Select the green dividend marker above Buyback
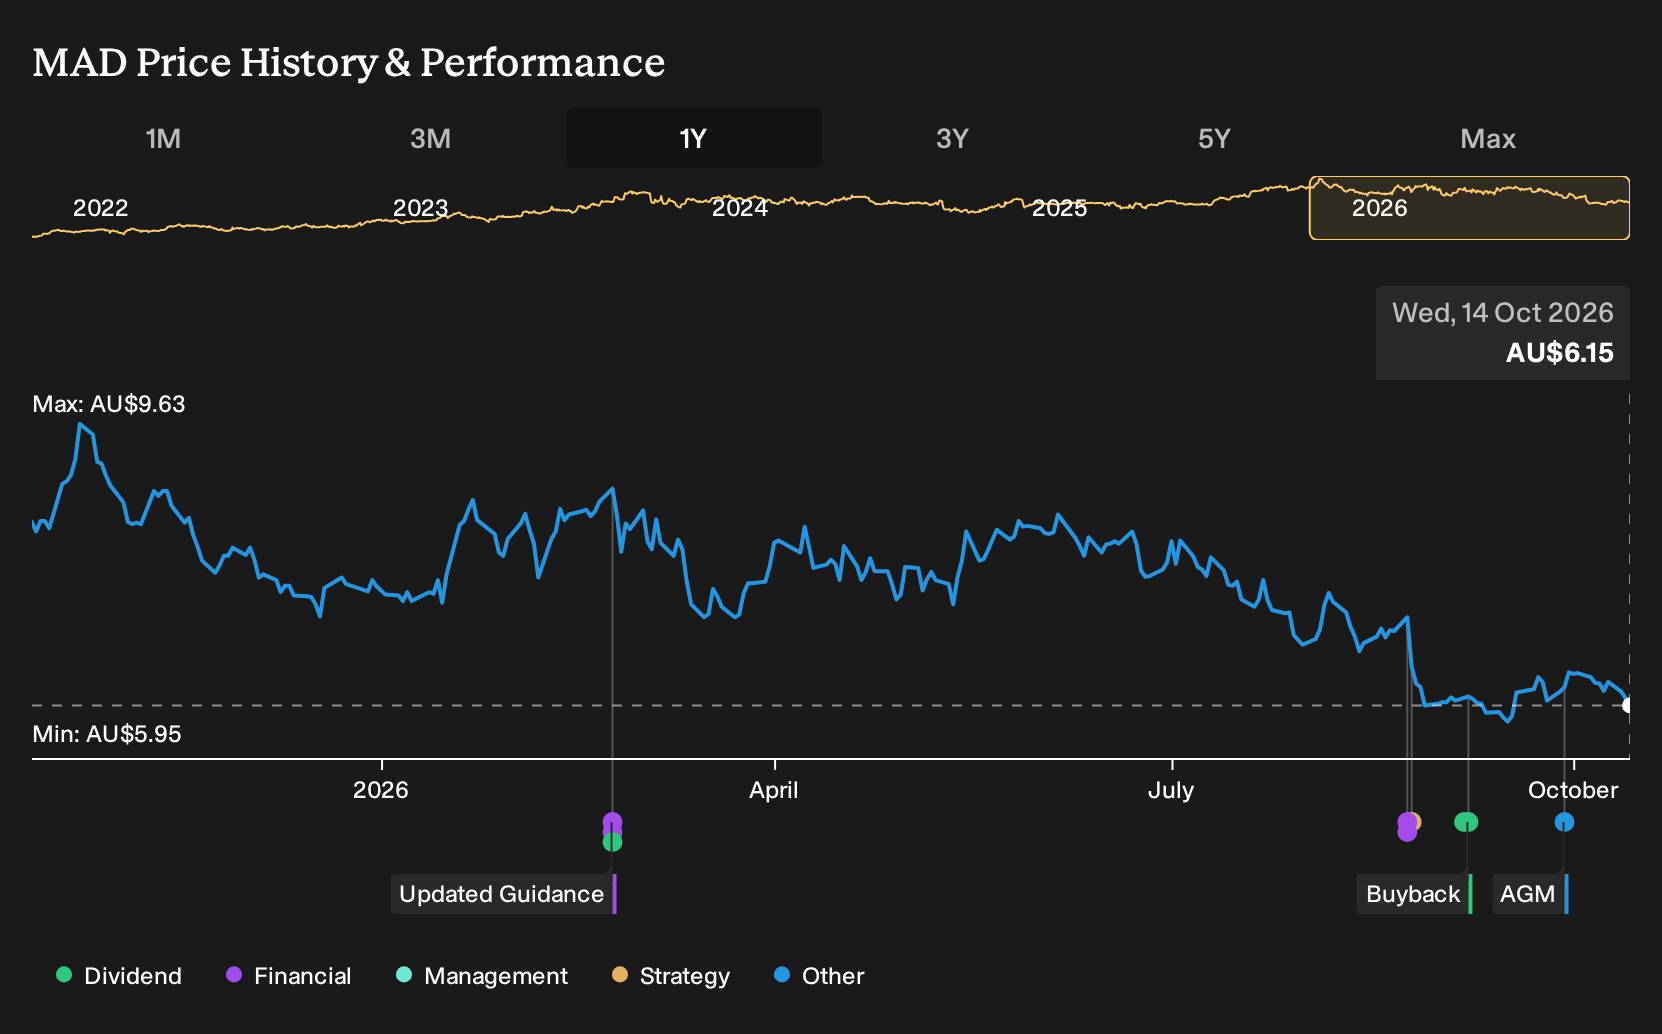The height and width of the screenshot is (1034, 1662). (x=1466, y=822)
